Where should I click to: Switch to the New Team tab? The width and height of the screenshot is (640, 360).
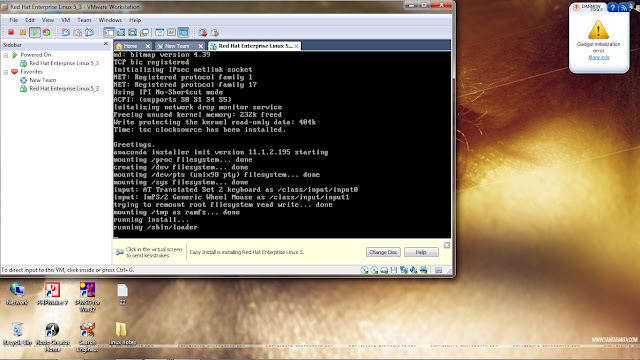coord(177,46)
